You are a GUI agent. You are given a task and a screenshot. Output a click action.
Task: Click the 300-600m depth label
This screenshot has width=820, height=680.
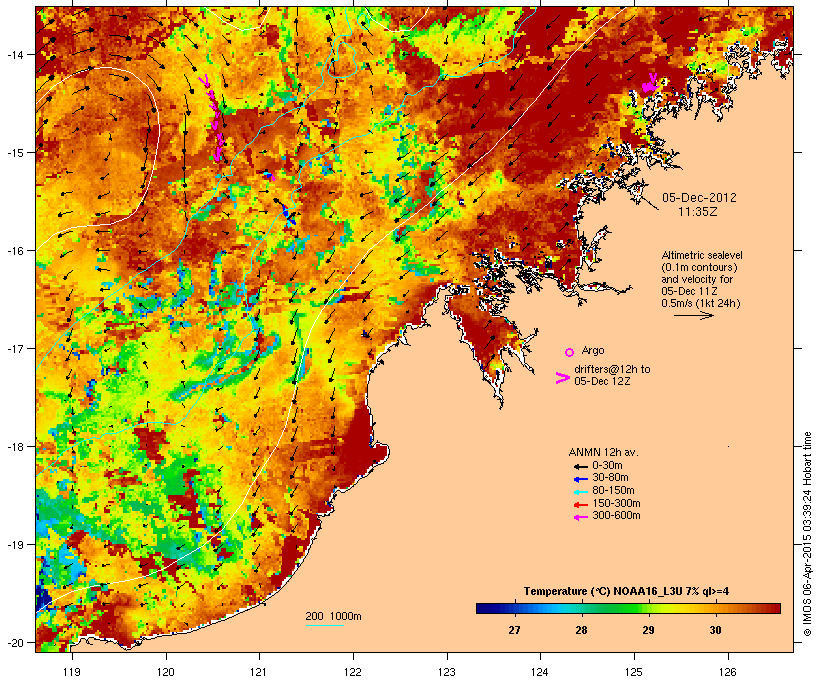coord(617,516)
